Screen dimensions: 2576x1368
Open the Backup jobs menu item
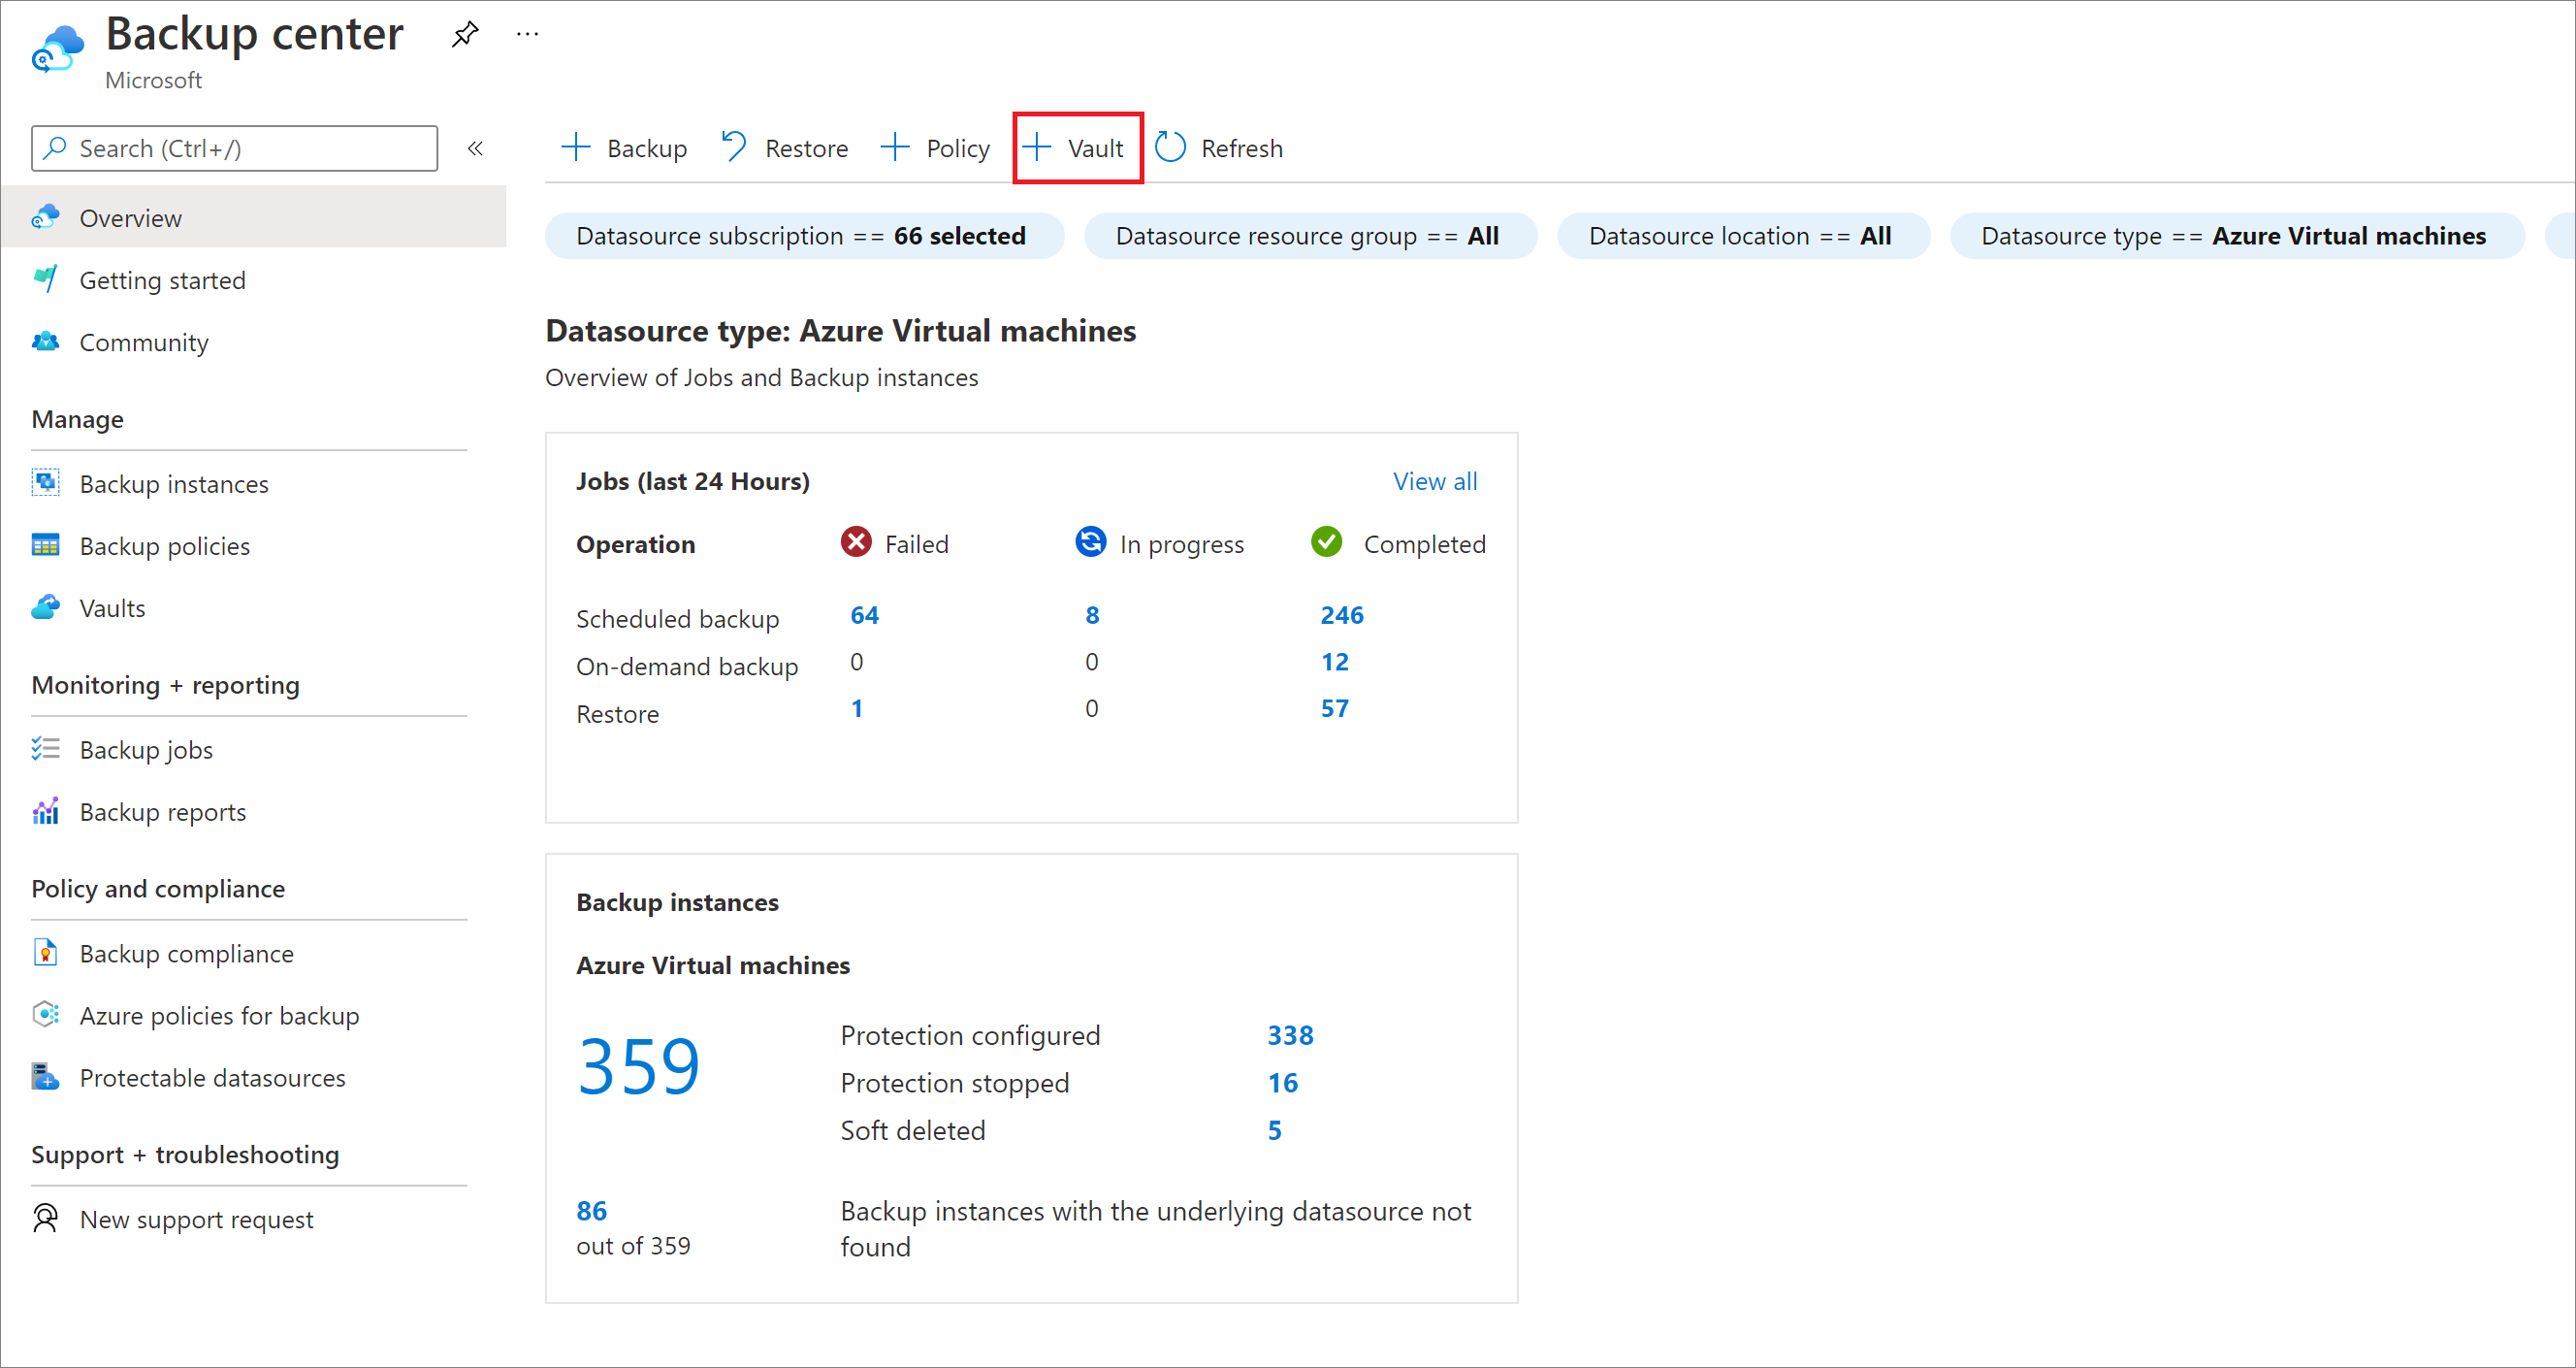pos(146,750)
